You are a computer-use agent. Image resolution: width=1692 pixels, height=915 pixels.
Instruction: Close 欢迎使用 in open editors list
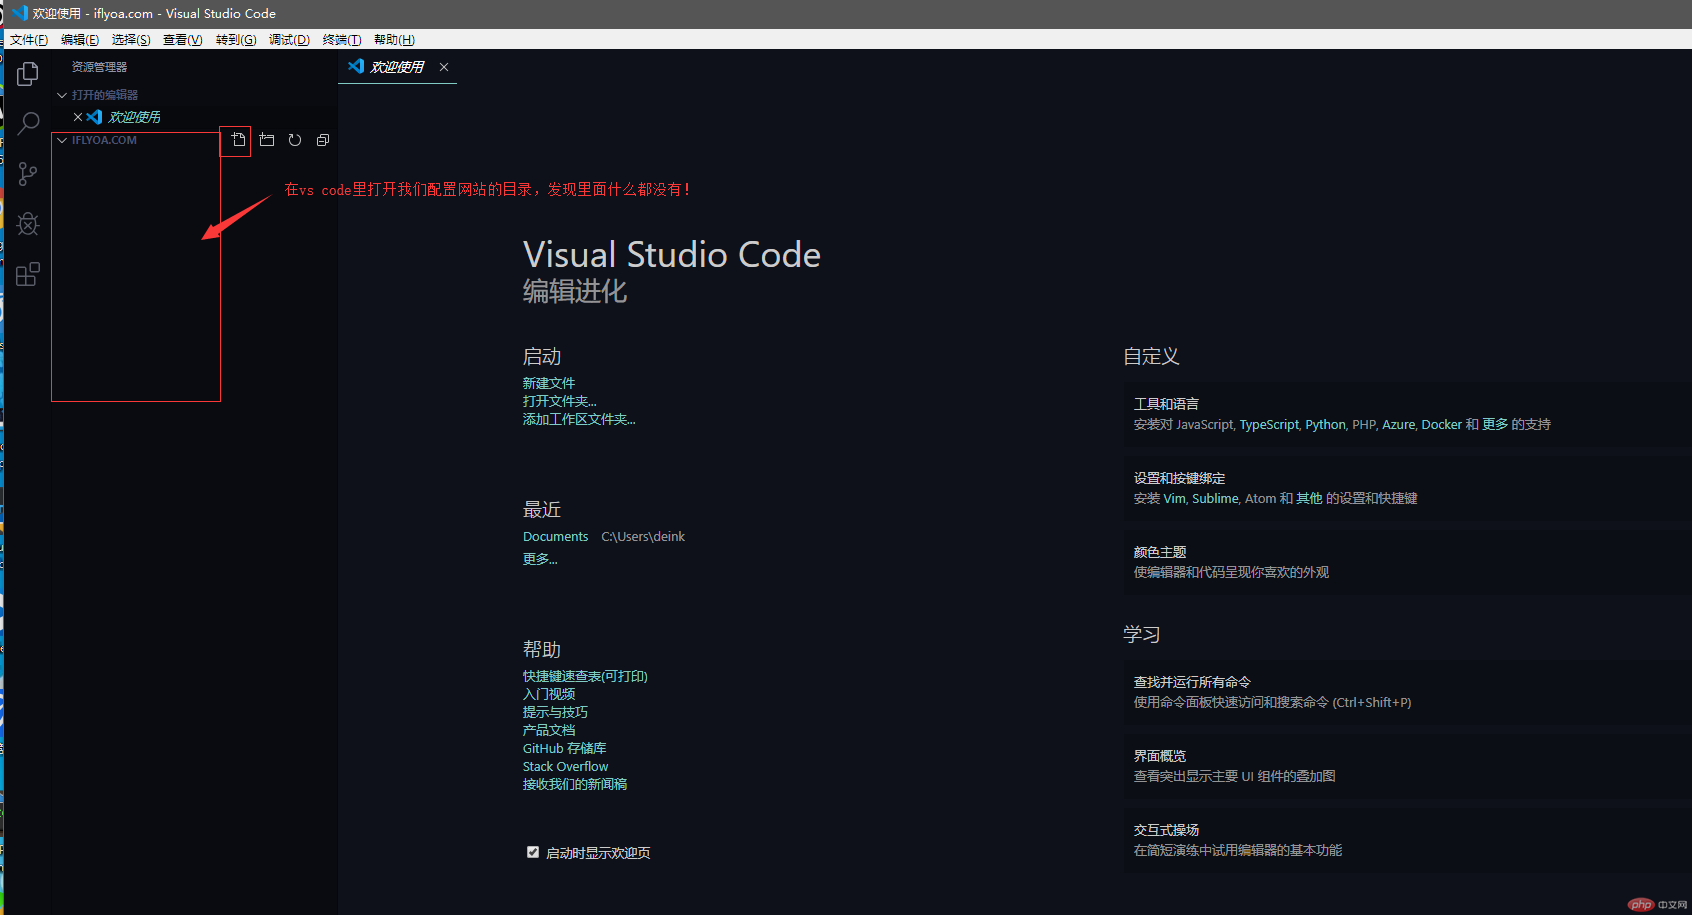click(78, 117)
